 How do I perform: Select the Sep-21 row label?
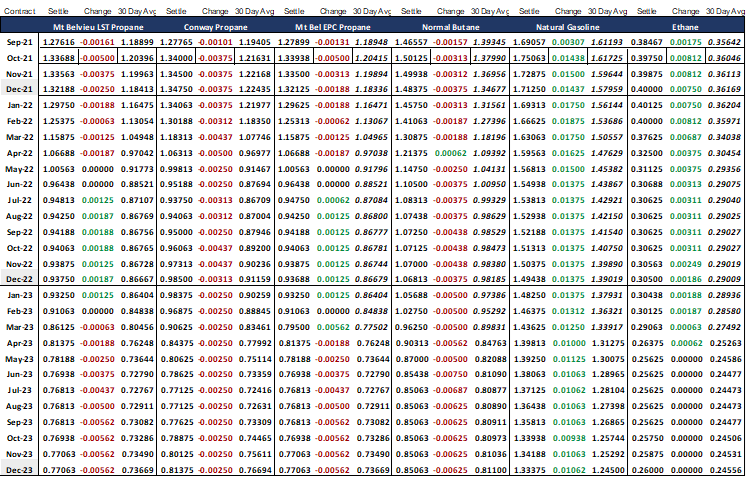click(20, 42)
